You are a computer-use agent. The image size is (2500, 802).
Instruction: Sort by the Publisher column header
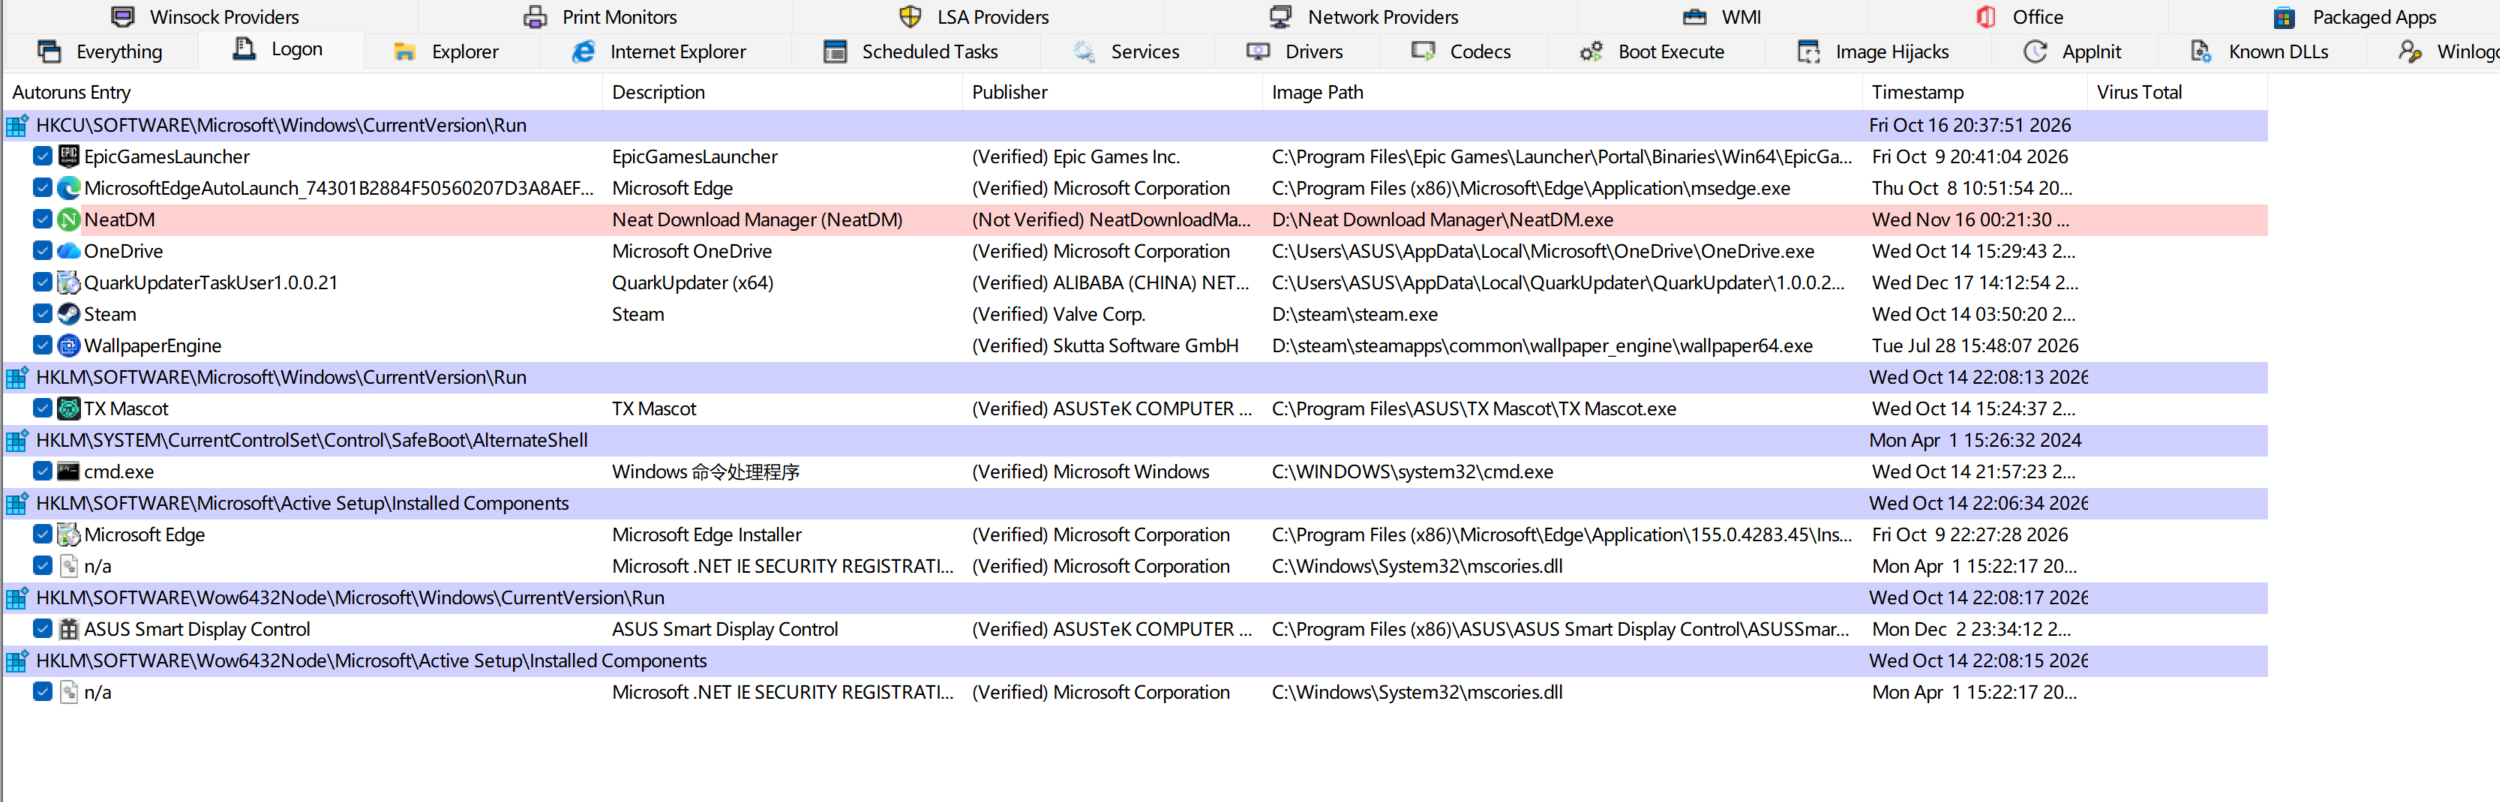[1112, 92]
